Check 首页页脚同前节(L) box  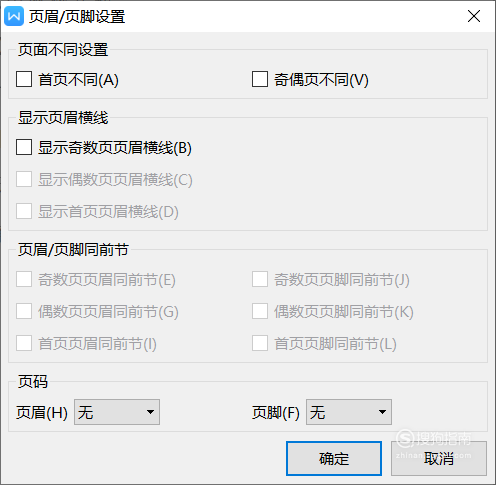click(260, 343)
